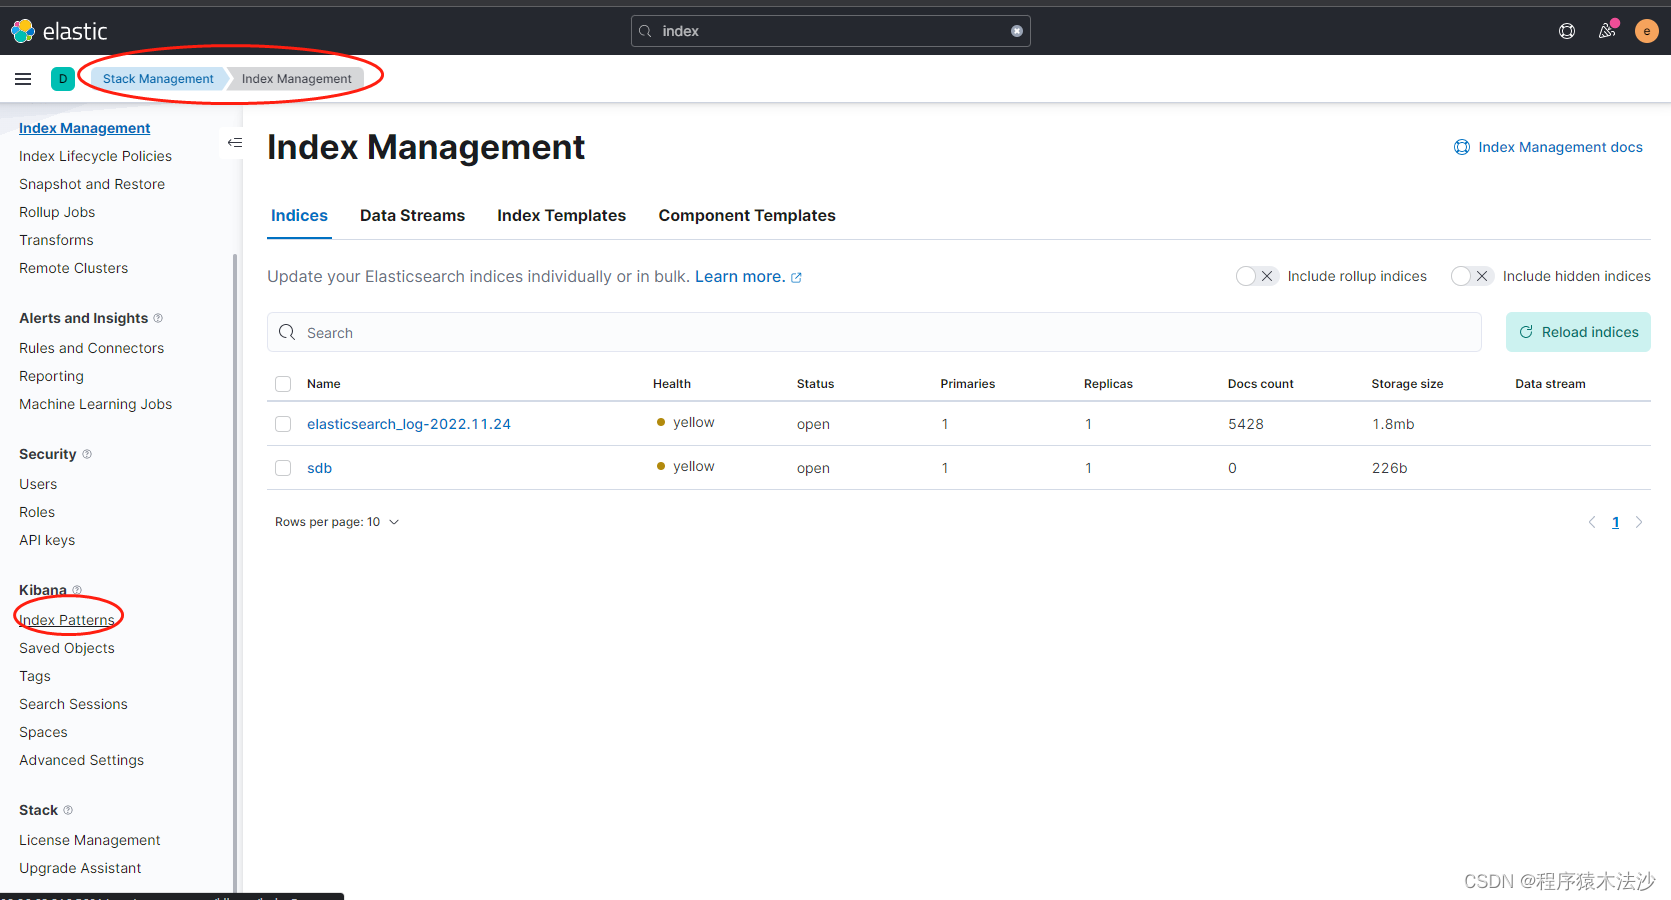
Task: Click Stack Management breadcrumb
Action: point(158,79)
